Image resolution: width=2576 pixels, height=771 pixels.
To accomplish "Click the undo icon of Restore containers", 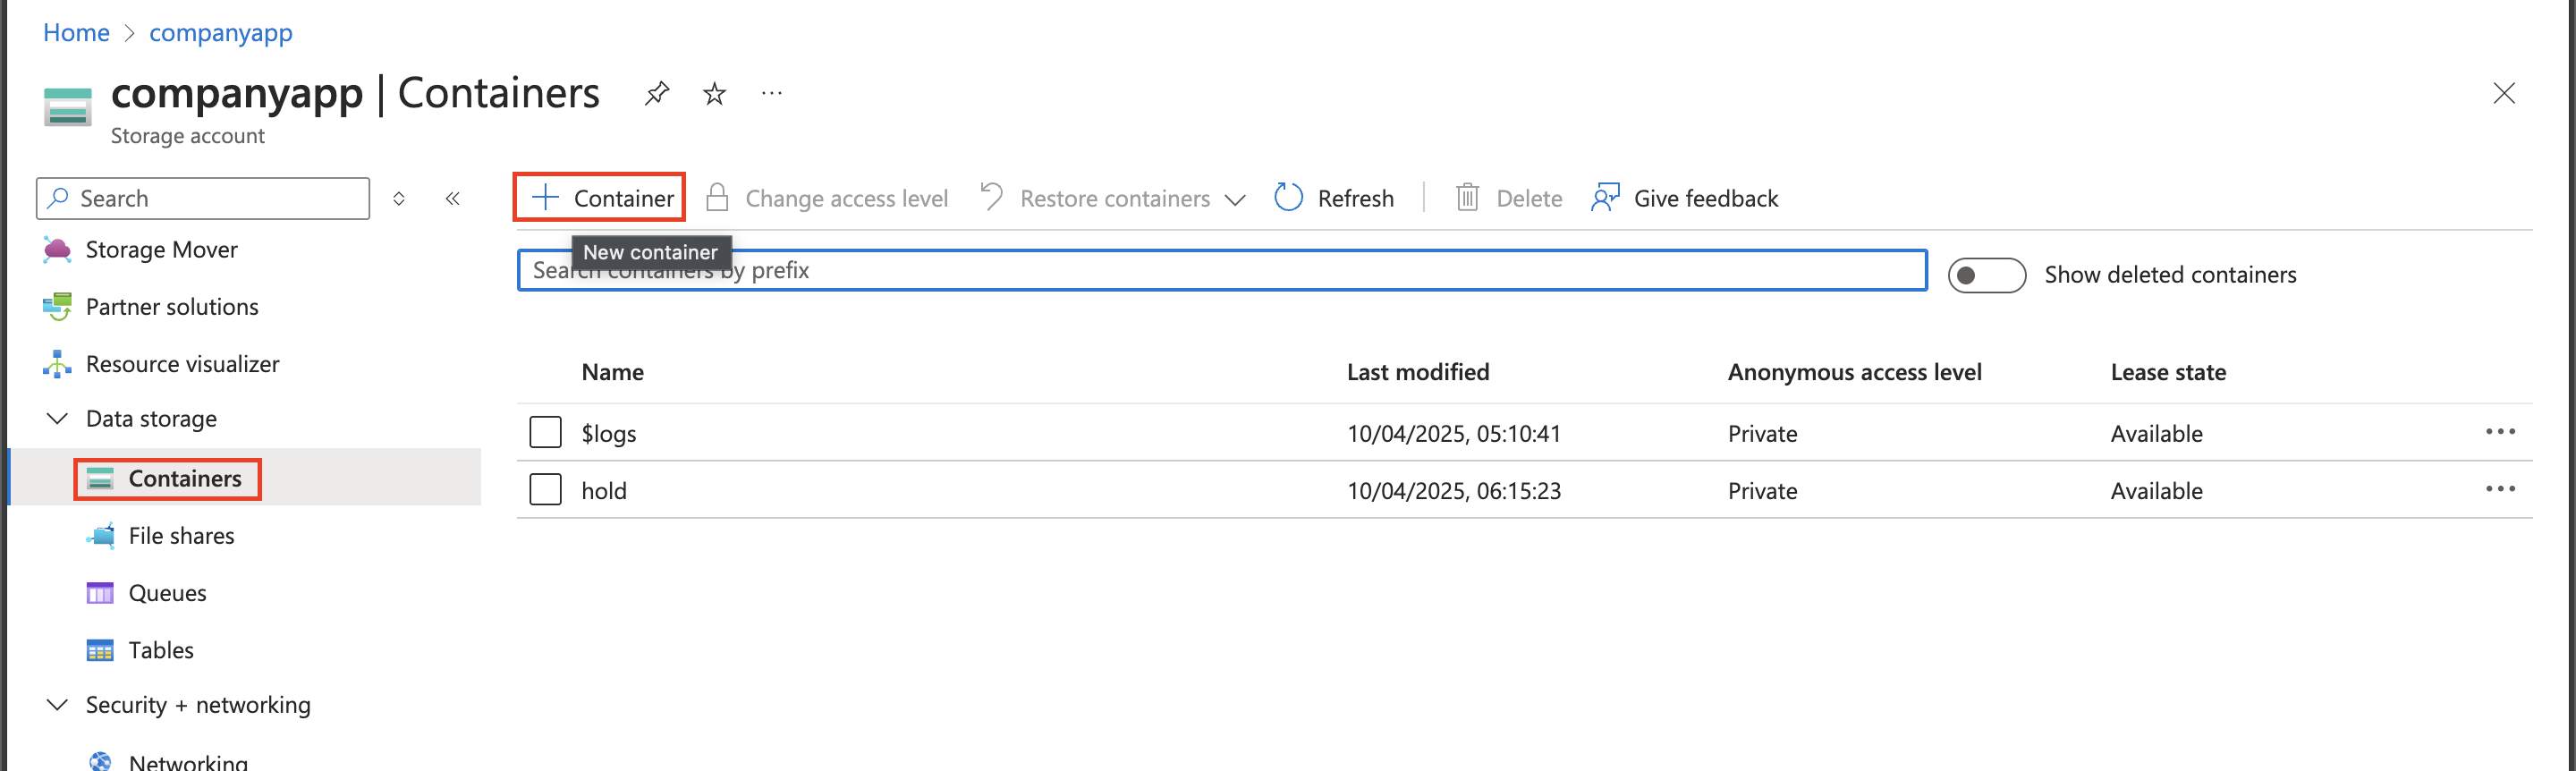I will click(x=991, y=197).
